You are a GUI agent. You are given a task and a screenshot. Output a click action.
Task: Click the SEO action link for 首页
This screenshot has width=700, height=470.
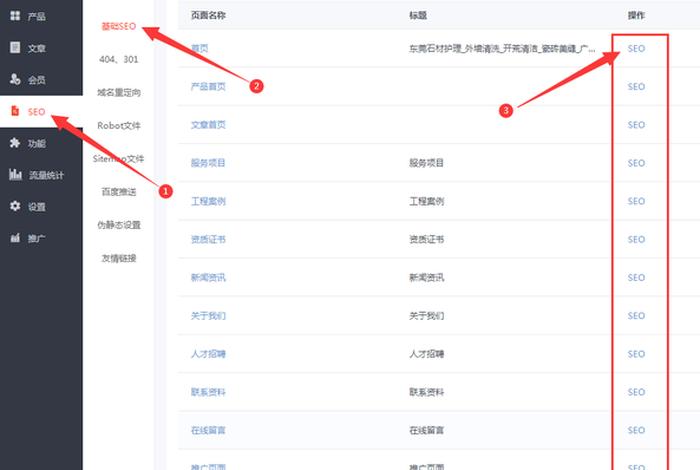click(x=636, y=48)
